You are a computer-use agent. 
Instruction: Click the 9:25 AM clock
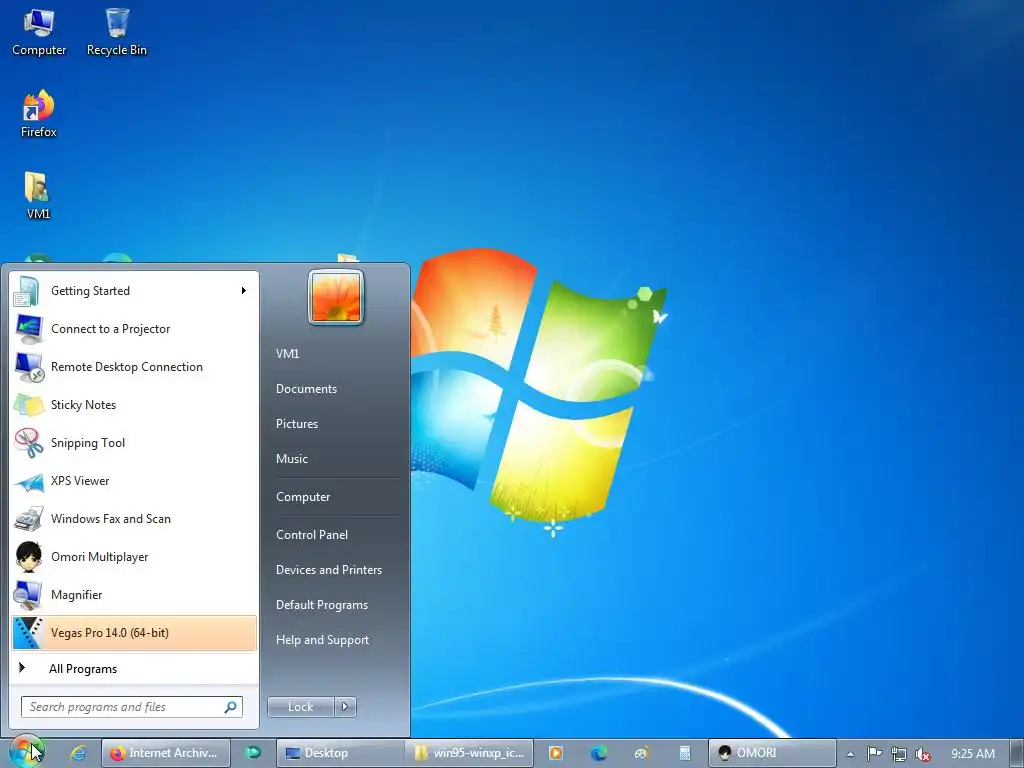(x=973, y=754)
